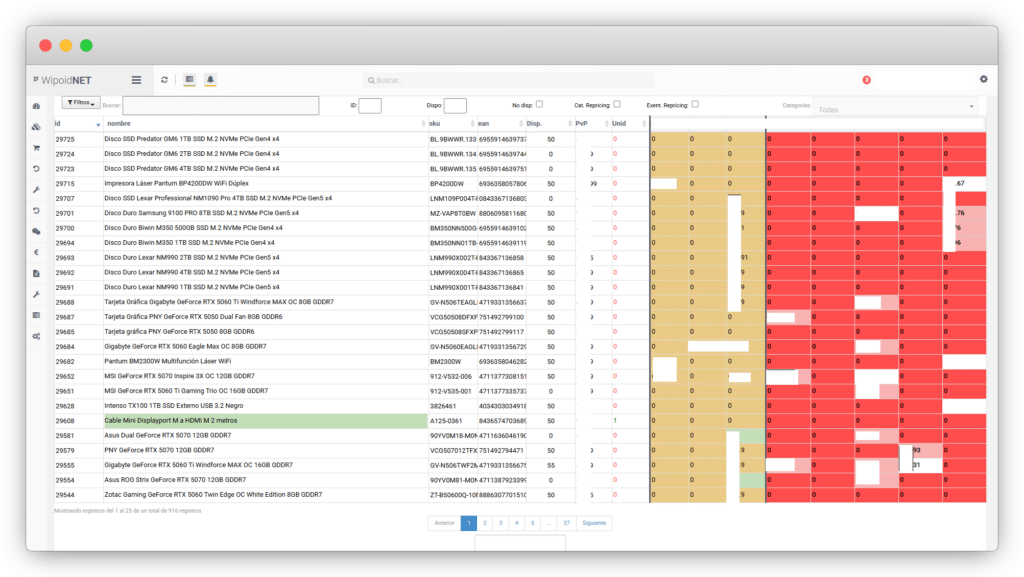Click the red notification badge showing 3
Viewport: 1024px width, 577px height.
(867, 80)
